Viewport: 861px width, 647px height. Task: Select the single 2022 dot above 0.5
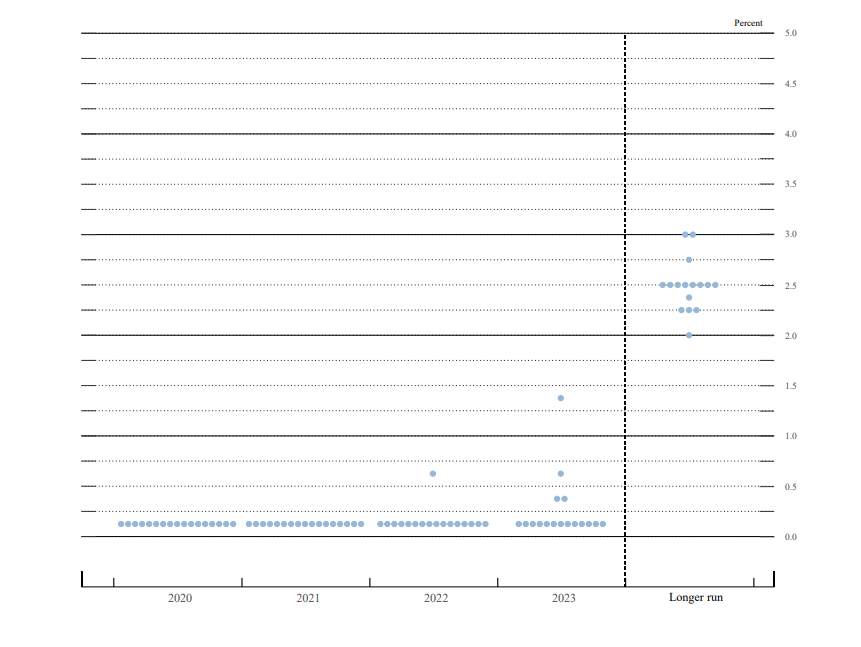(x=433, y=473)
